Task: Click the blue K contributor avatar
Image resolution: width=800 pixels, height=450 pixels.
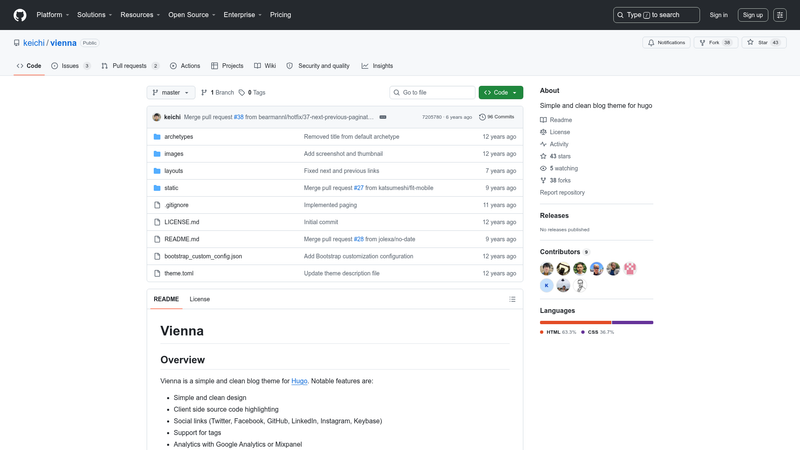Action: coord(546,286)
